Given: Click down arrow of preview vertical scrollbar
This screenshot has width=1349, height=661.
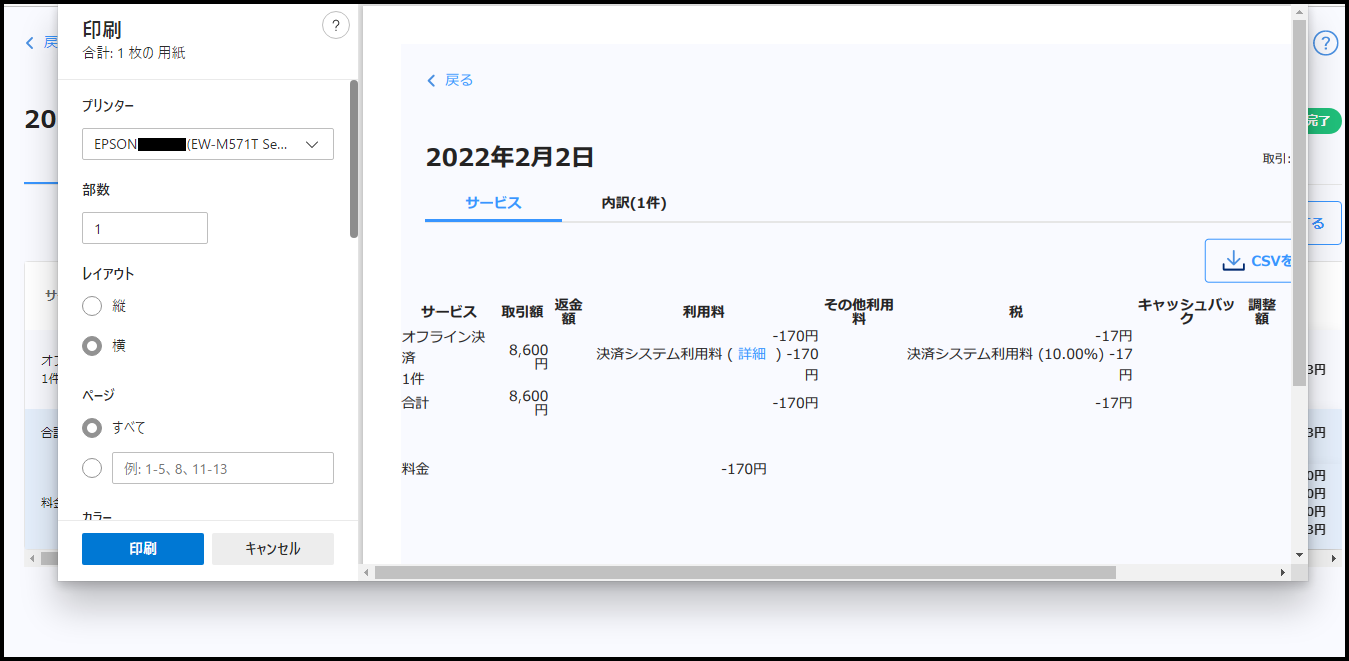Looking at the screenshot, I should point(1299,554).
